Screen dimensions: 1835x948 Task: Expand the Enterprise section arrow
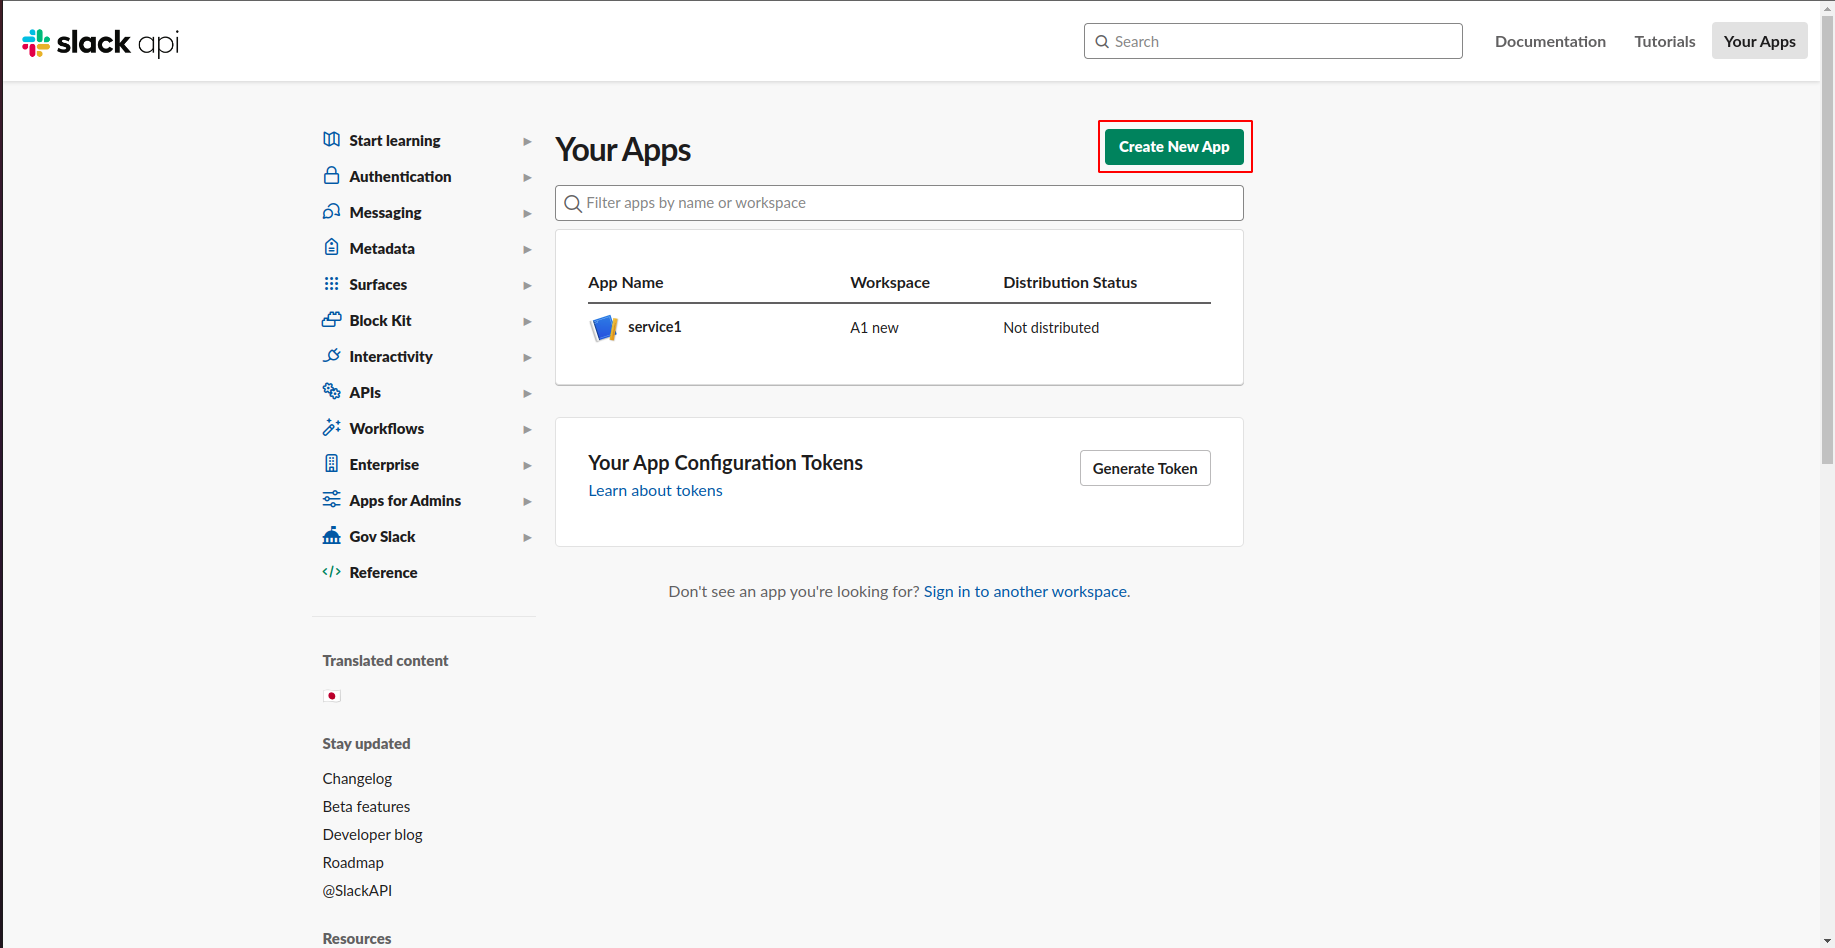point(527,465)
